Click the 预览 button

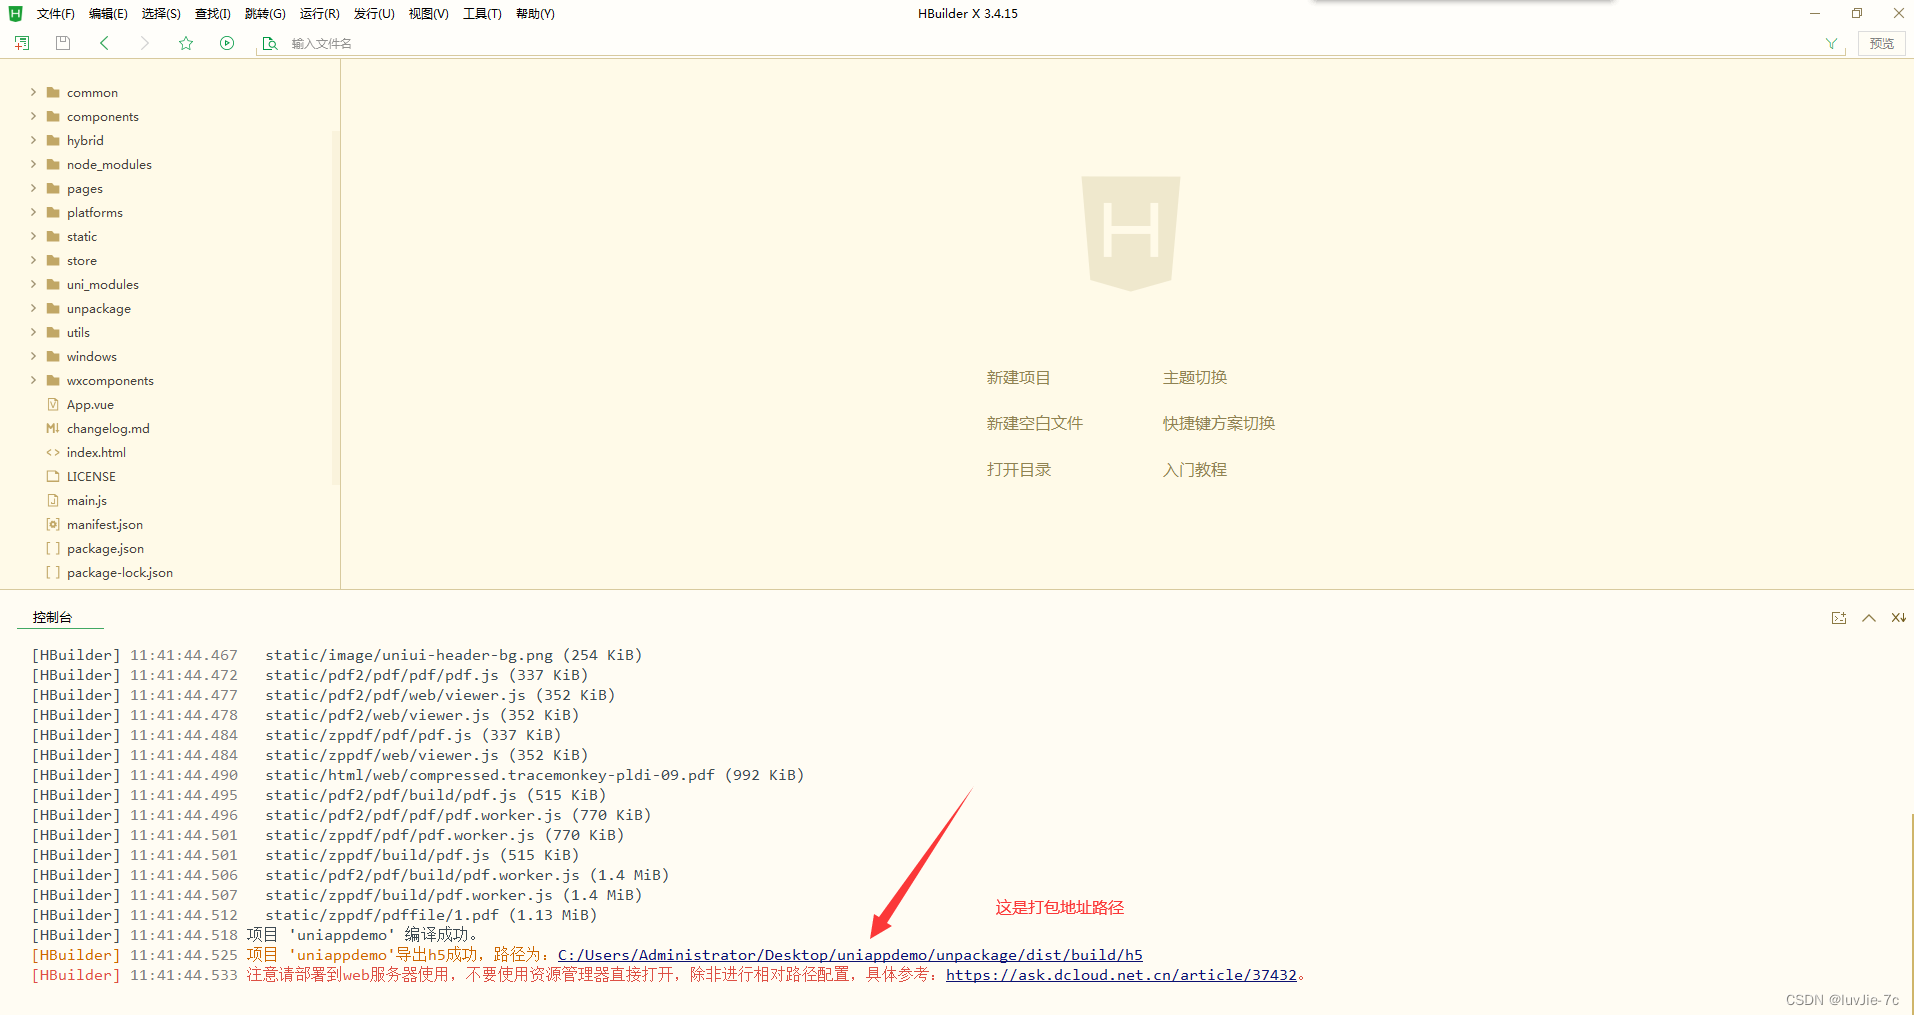(1881, 43)
